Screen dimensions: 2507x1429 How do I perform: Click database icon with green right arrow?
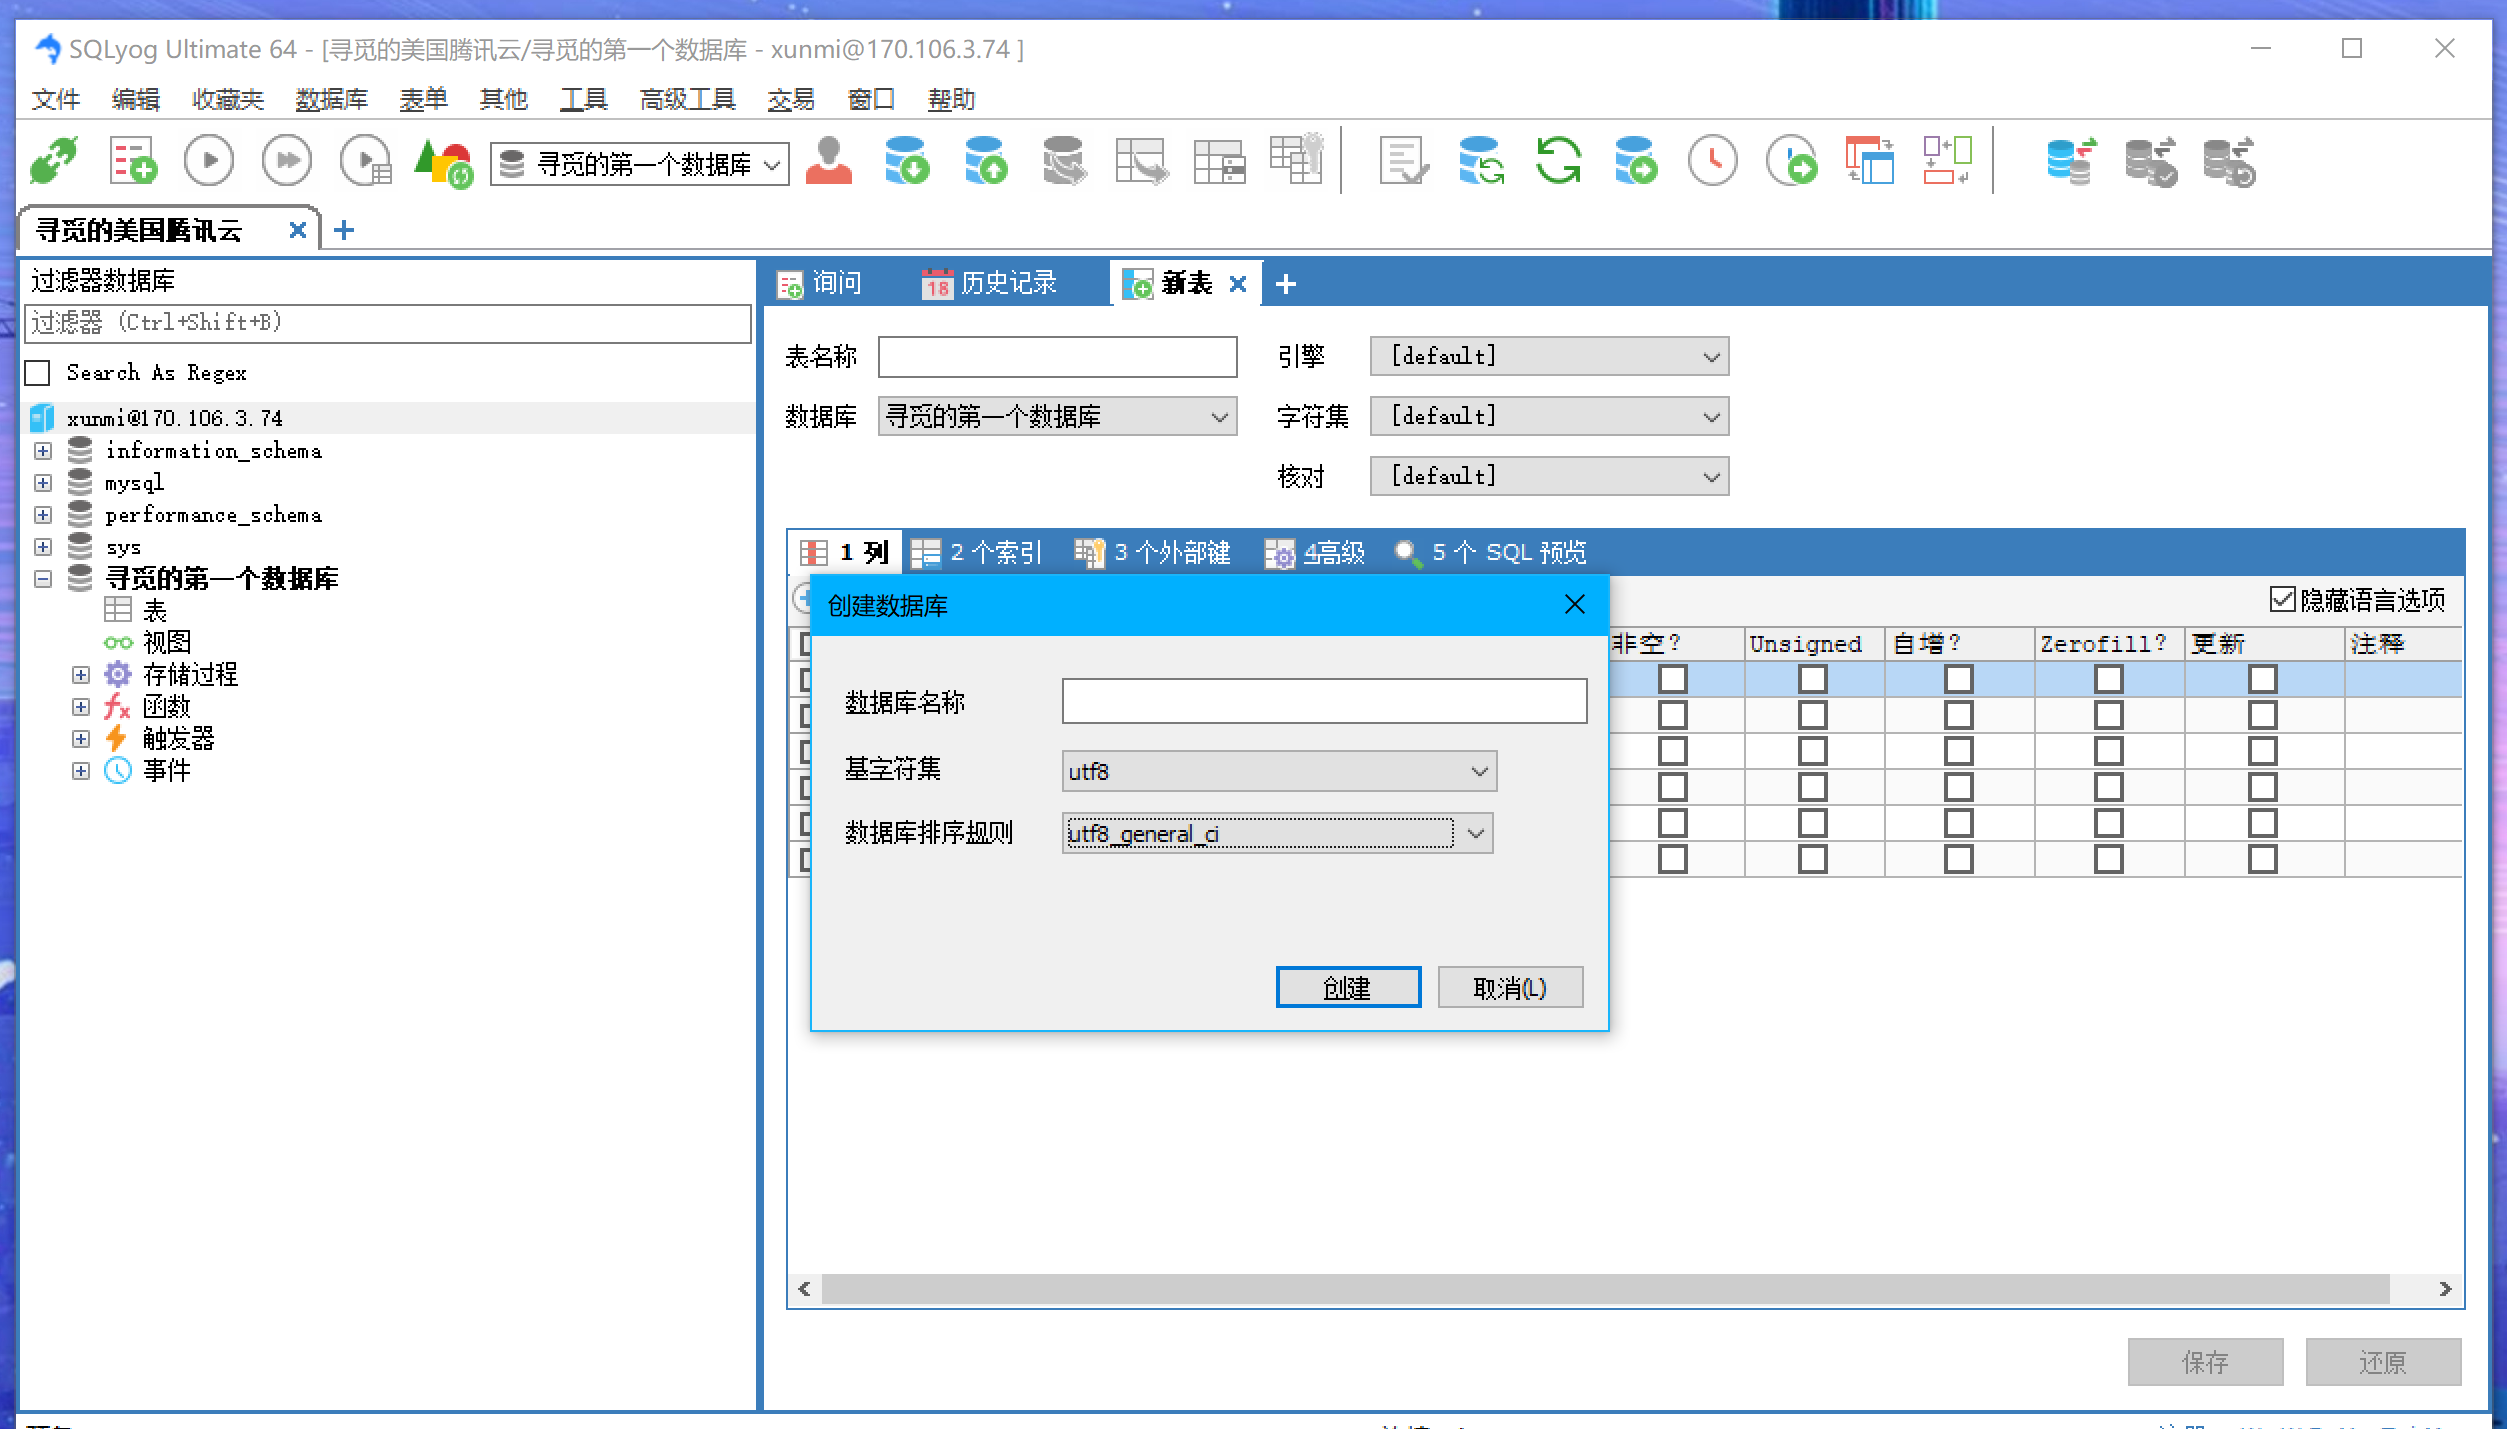(1635, 161)
